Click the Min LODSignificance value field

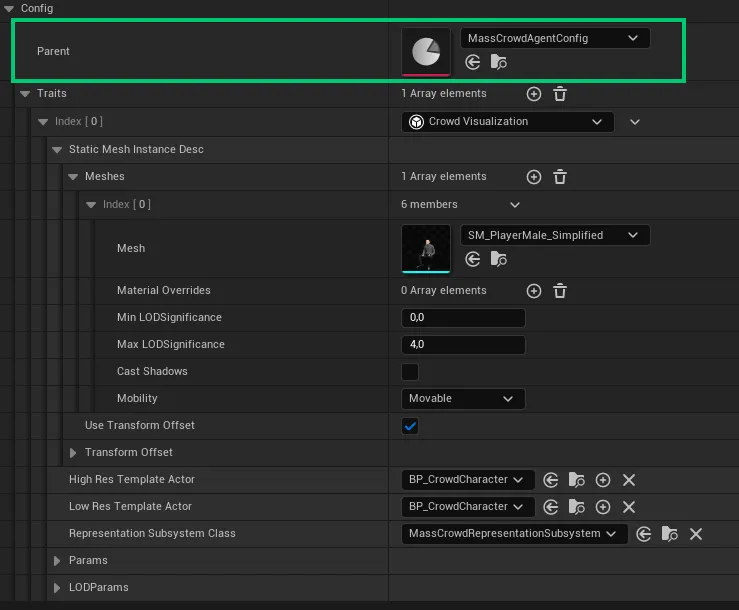pyautogui.click(x=463, y=318)
